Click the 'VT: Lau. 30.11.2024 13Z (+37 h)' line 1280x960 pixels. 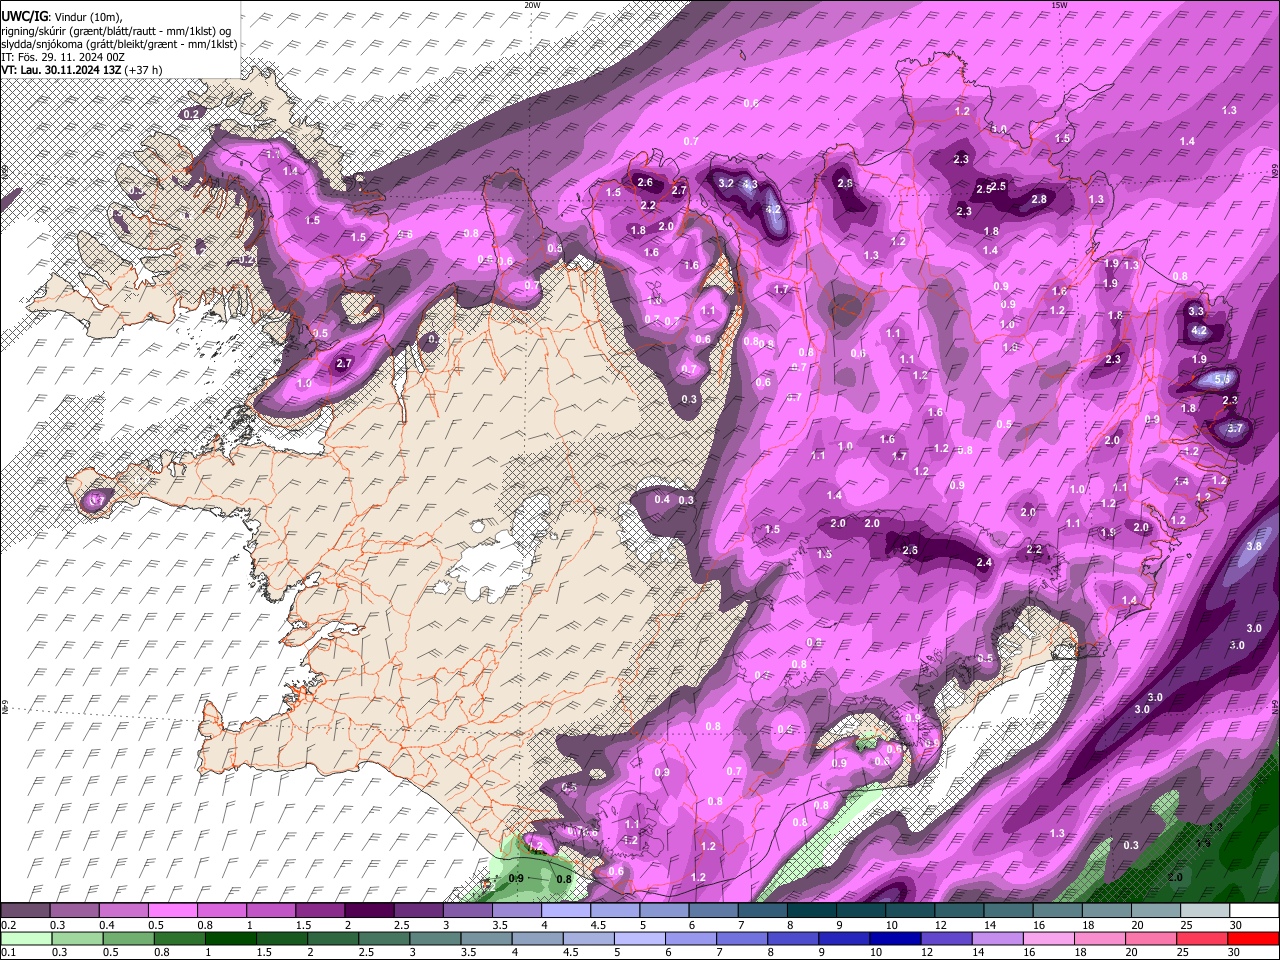[81, 70]
